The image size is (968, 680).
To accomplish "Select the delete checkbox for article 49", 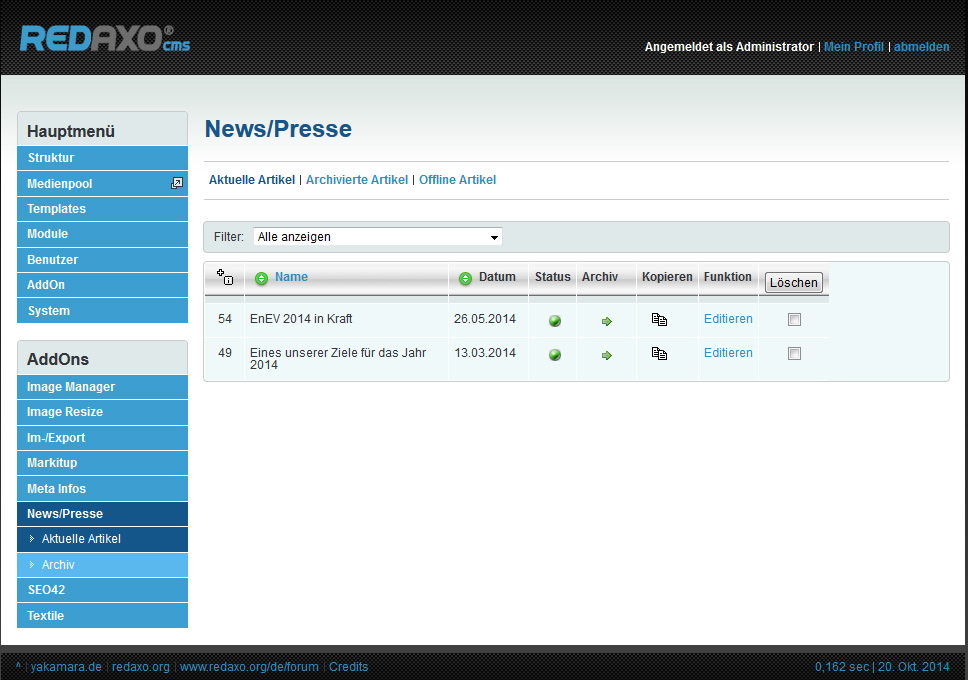I will coord(794,353).
